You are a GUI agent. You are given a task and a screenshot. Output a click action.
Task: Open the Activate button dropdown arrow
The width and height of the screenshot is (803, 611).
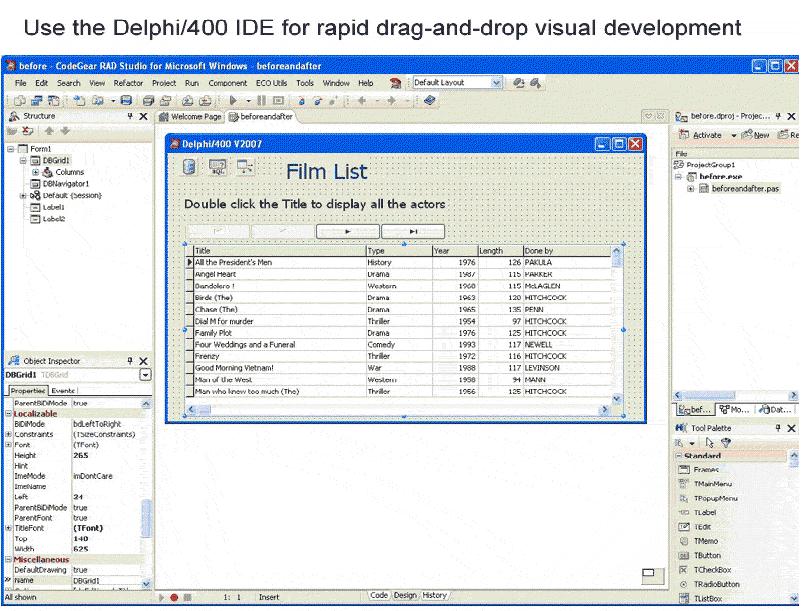(733, 135)
